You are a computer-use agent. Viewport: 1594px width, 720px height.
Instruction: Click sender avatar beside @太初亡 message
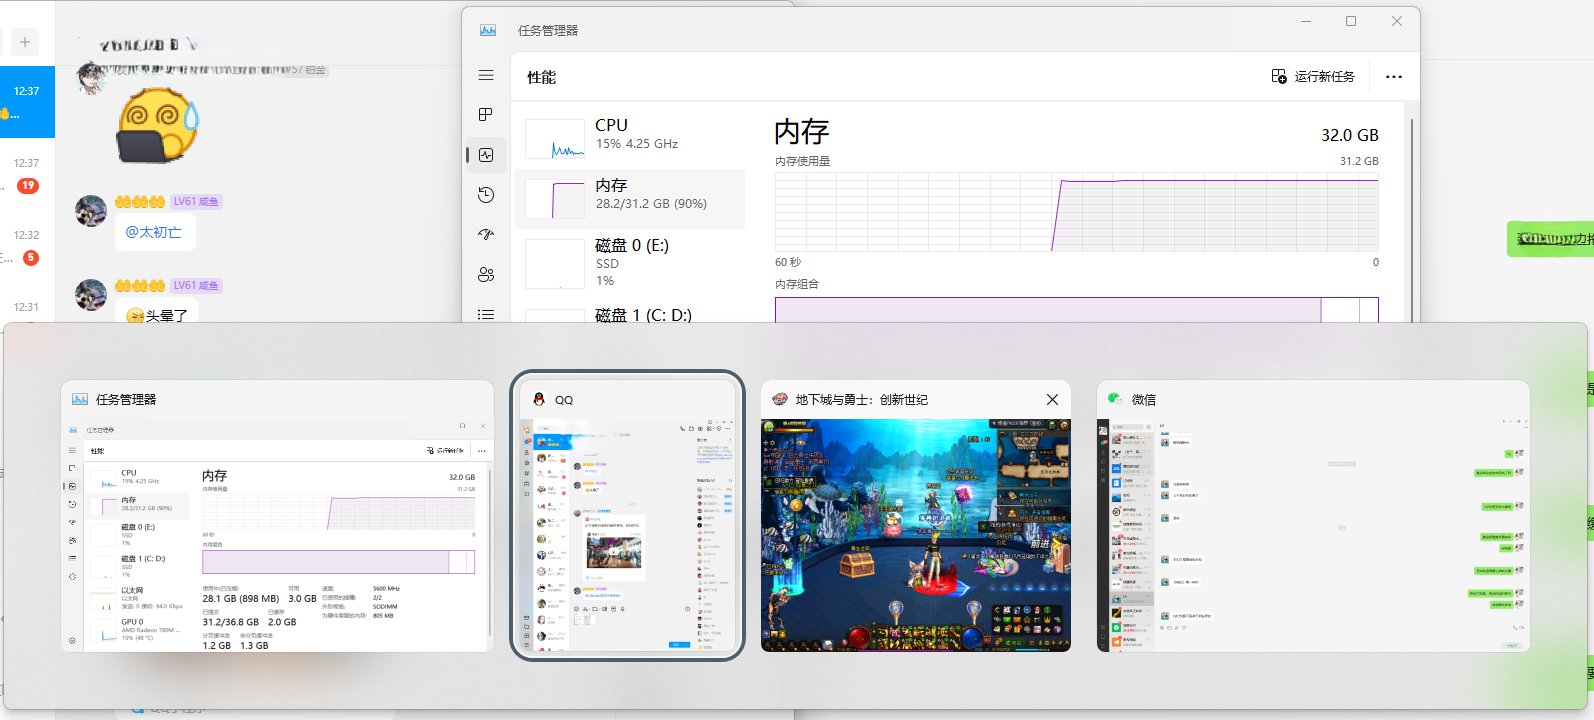click(91, 211)
